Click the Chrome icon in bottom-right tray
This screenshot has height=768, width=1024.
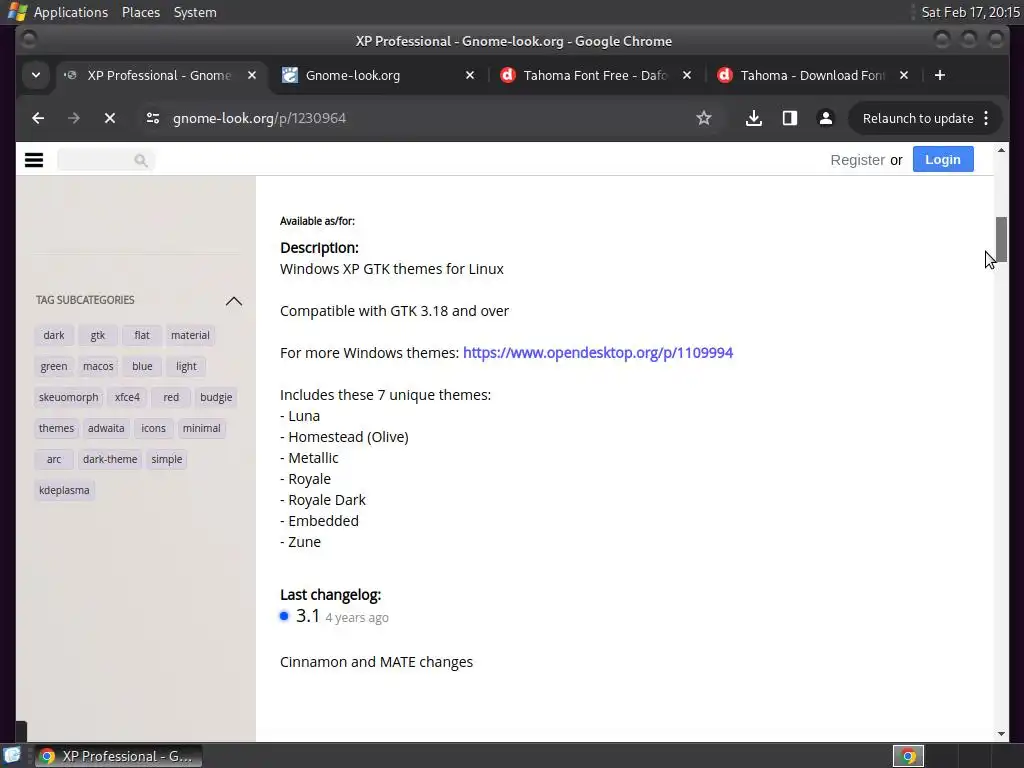click(908, 756)
